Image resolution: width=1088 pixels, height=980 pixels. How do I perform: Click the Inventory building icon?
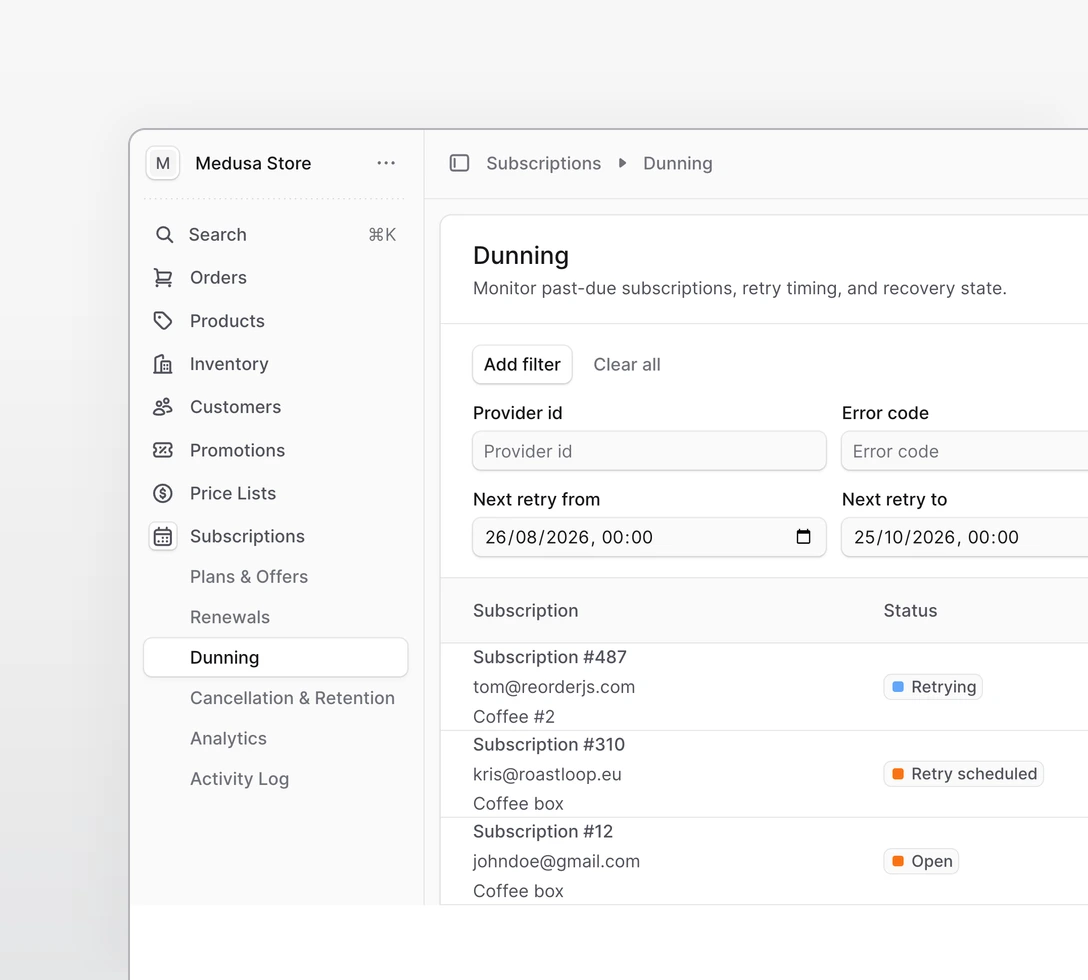coord(163,364)
